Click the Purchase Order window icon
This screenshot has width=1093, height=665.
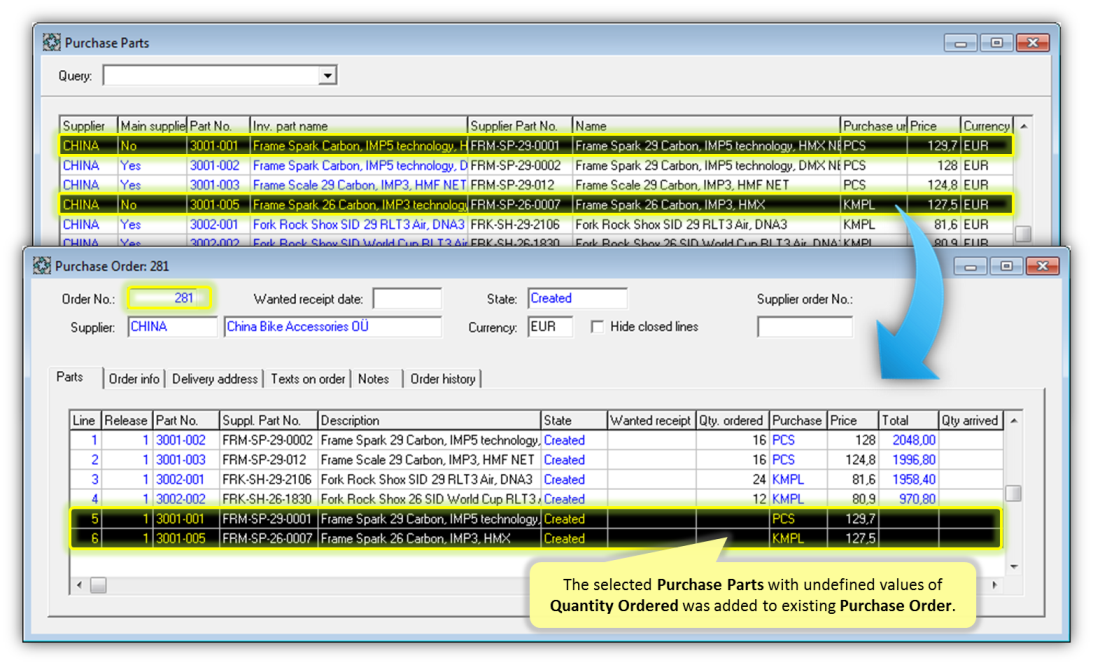(x=41, y=265)
